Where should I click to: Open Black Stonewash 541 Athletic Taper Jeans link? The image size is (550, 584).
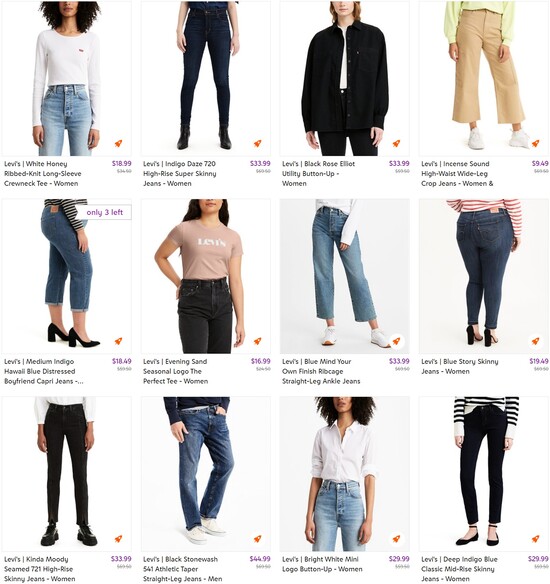(x=182, y=569)
